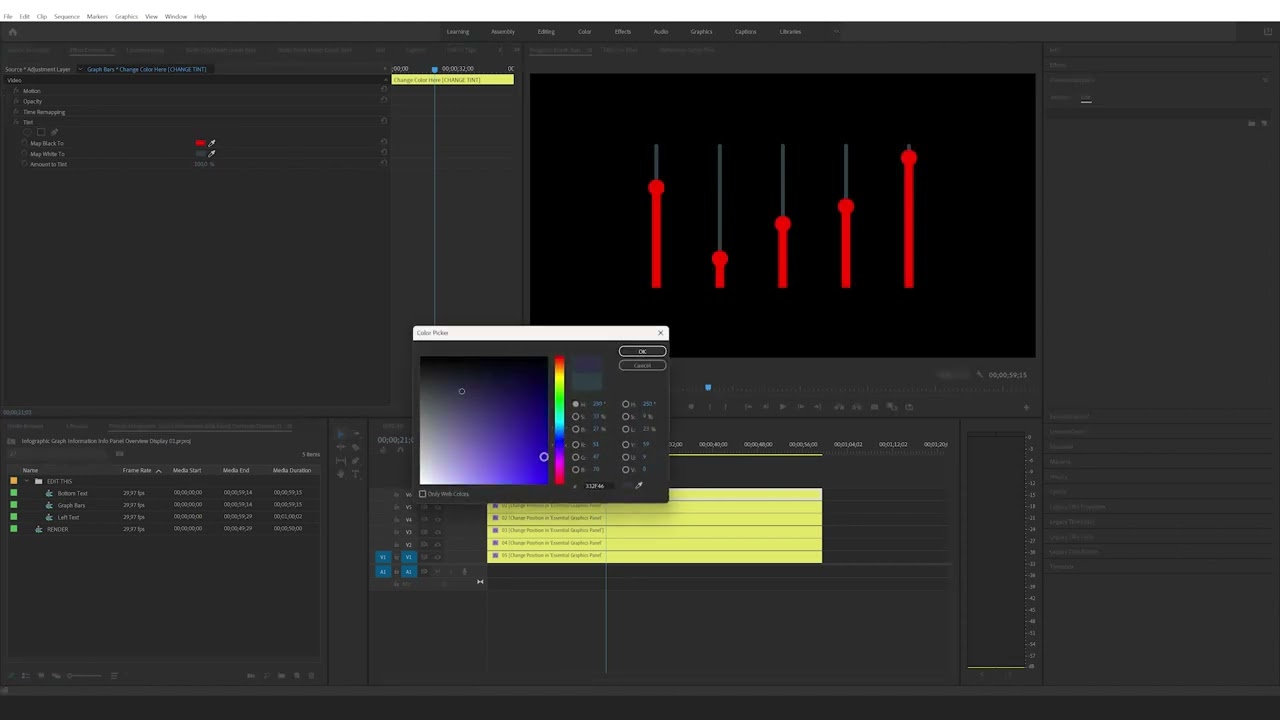Toggle animation stopwatch for Amount to Tint
Screen dimensions: 1280x720
(x=24, y=164)
